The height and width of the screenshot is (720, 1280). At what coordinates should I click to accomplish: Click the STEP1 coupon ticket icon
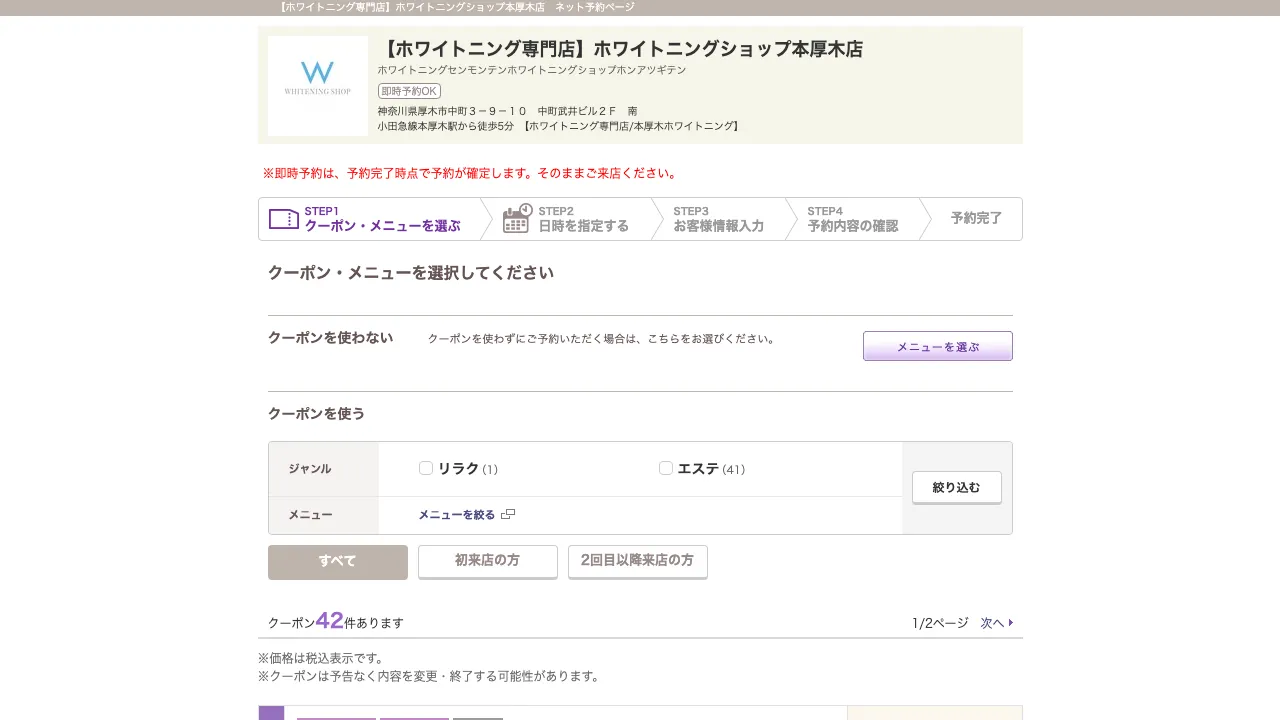click(x=284, y=219)
